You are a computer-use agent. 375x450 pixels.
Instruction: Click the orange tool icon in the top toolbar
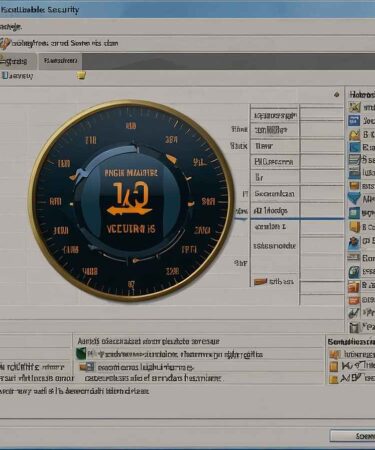click(x=4, y=43)
